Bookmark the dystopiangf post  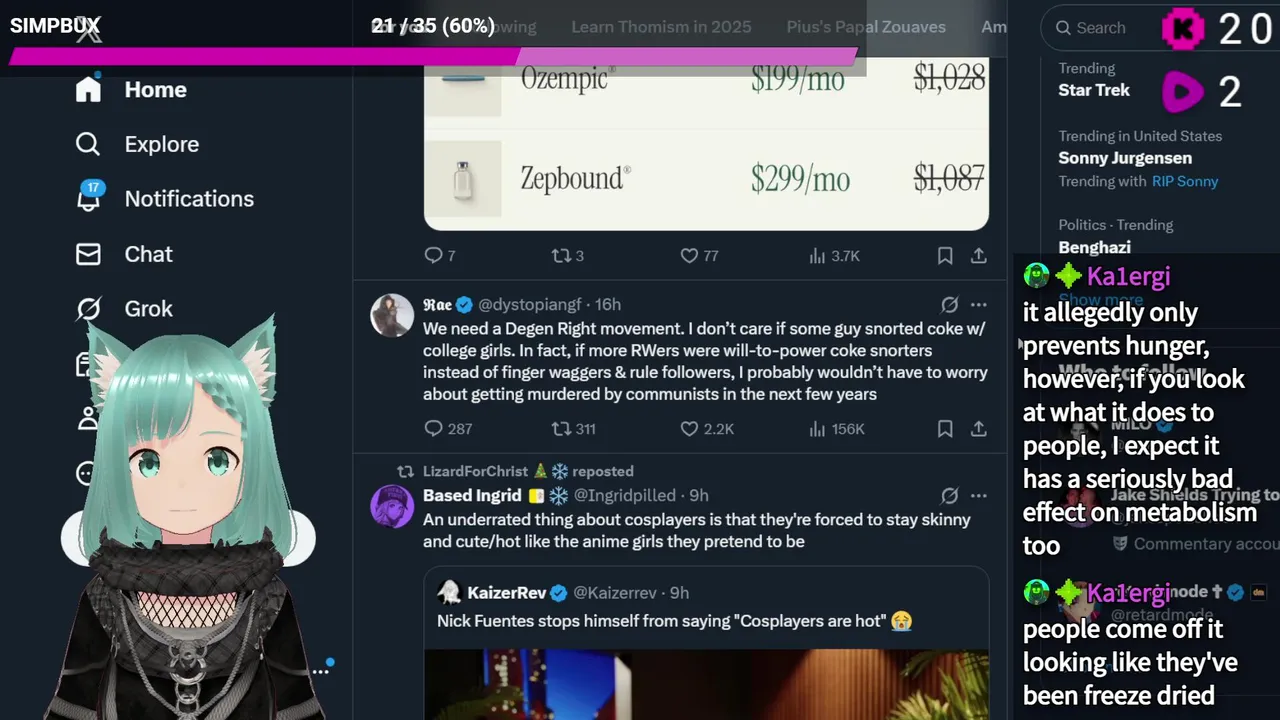[x=945, y=429]
